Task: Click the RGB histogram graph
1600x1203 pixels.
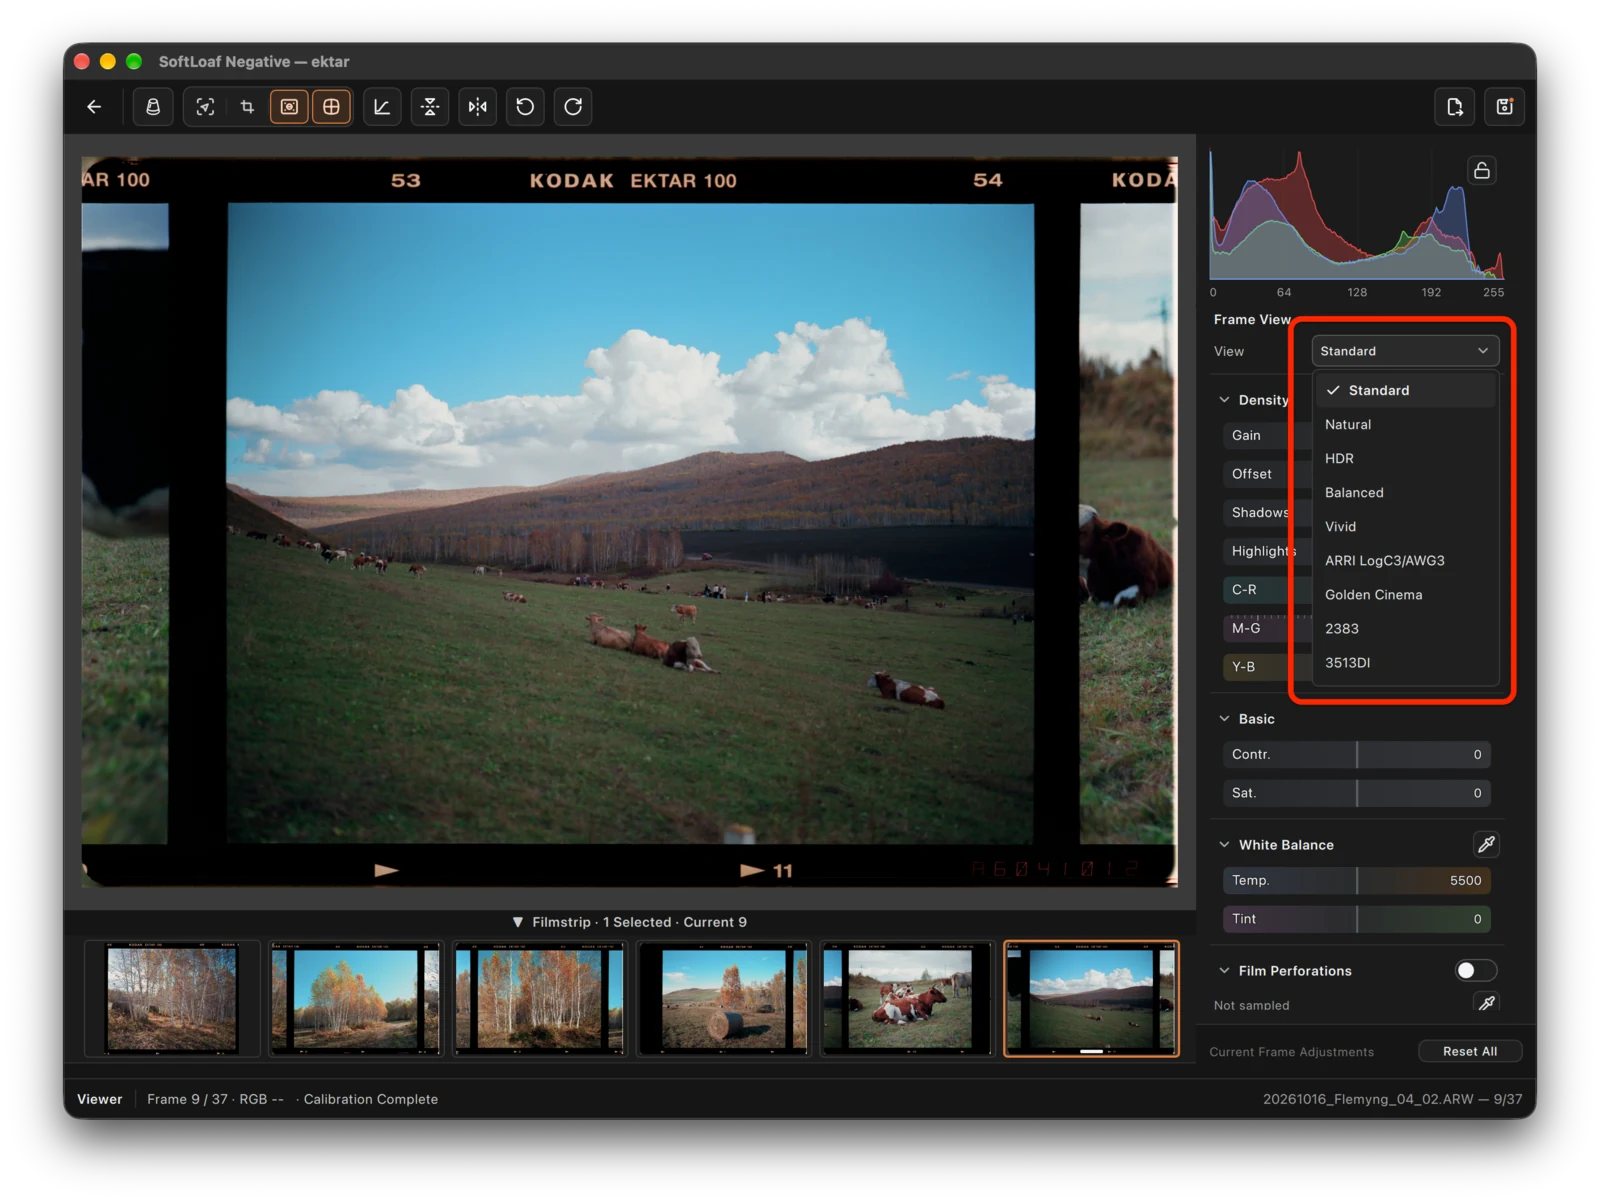Action: (x=1357, y=214)
